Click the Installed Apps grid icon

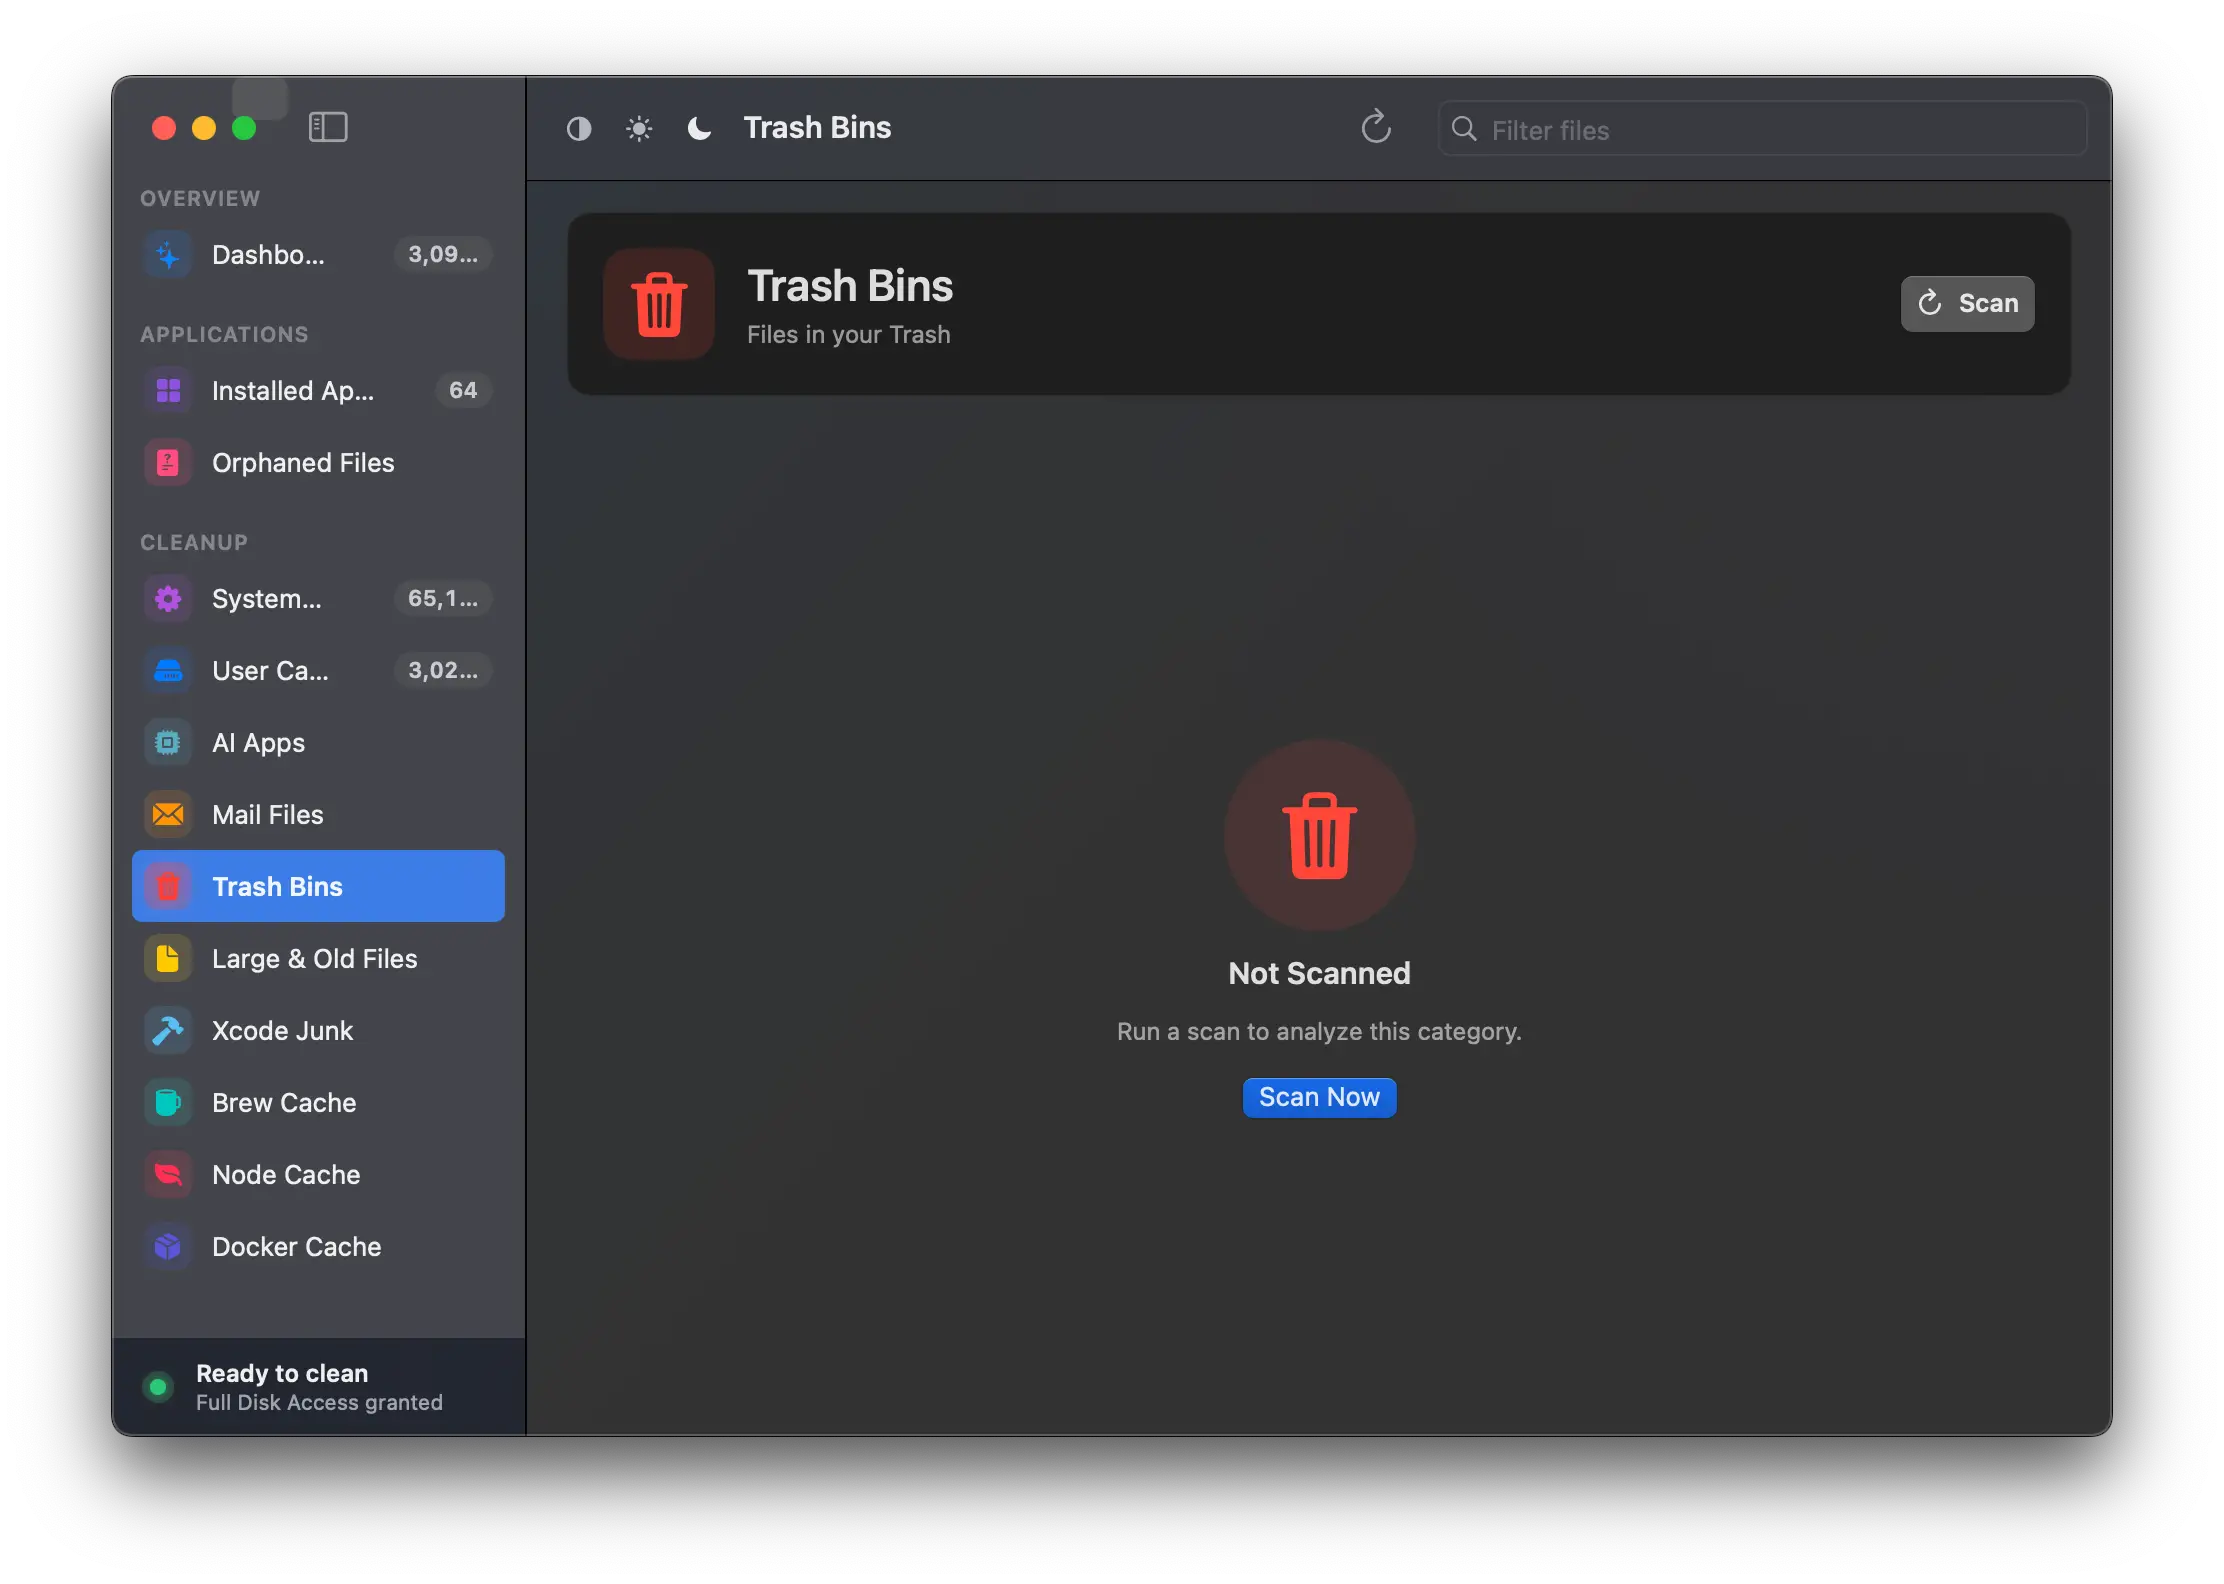click(168, 391)
